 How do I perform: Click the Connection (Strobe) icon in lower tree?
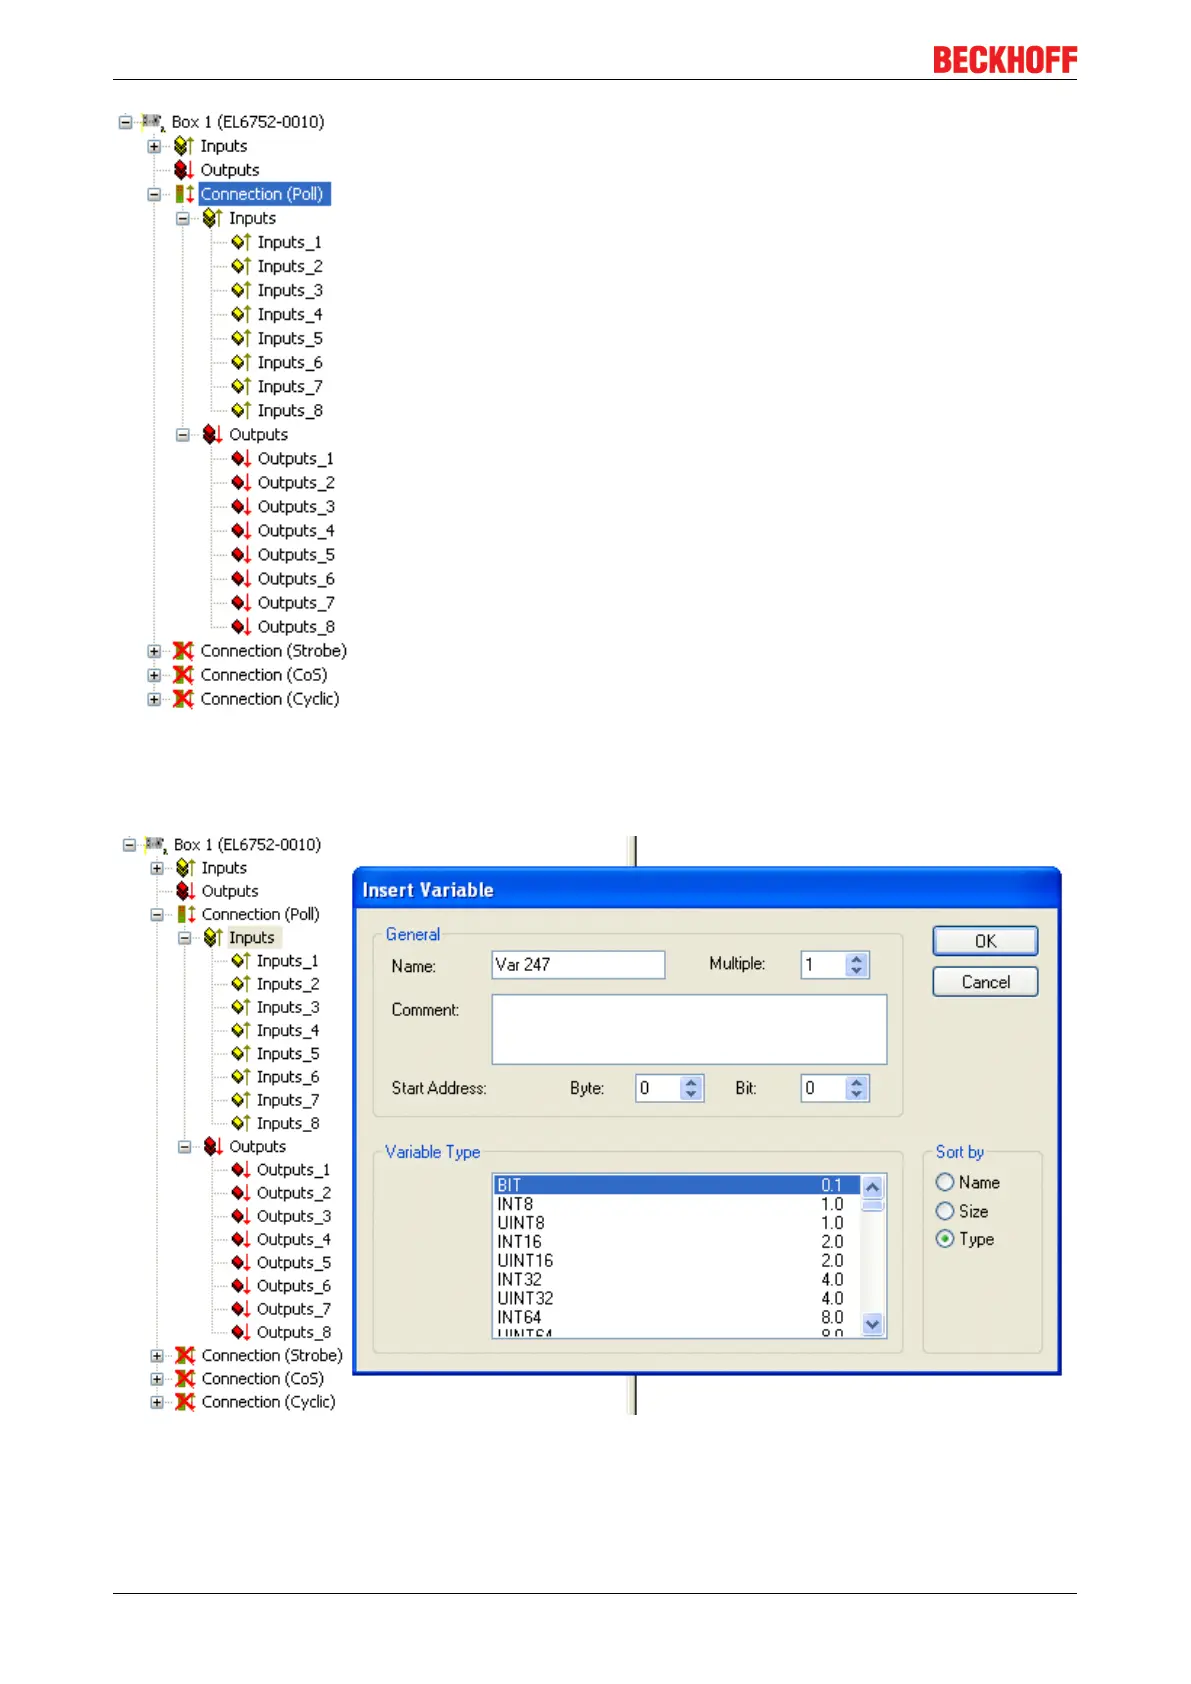(185, 1355)
